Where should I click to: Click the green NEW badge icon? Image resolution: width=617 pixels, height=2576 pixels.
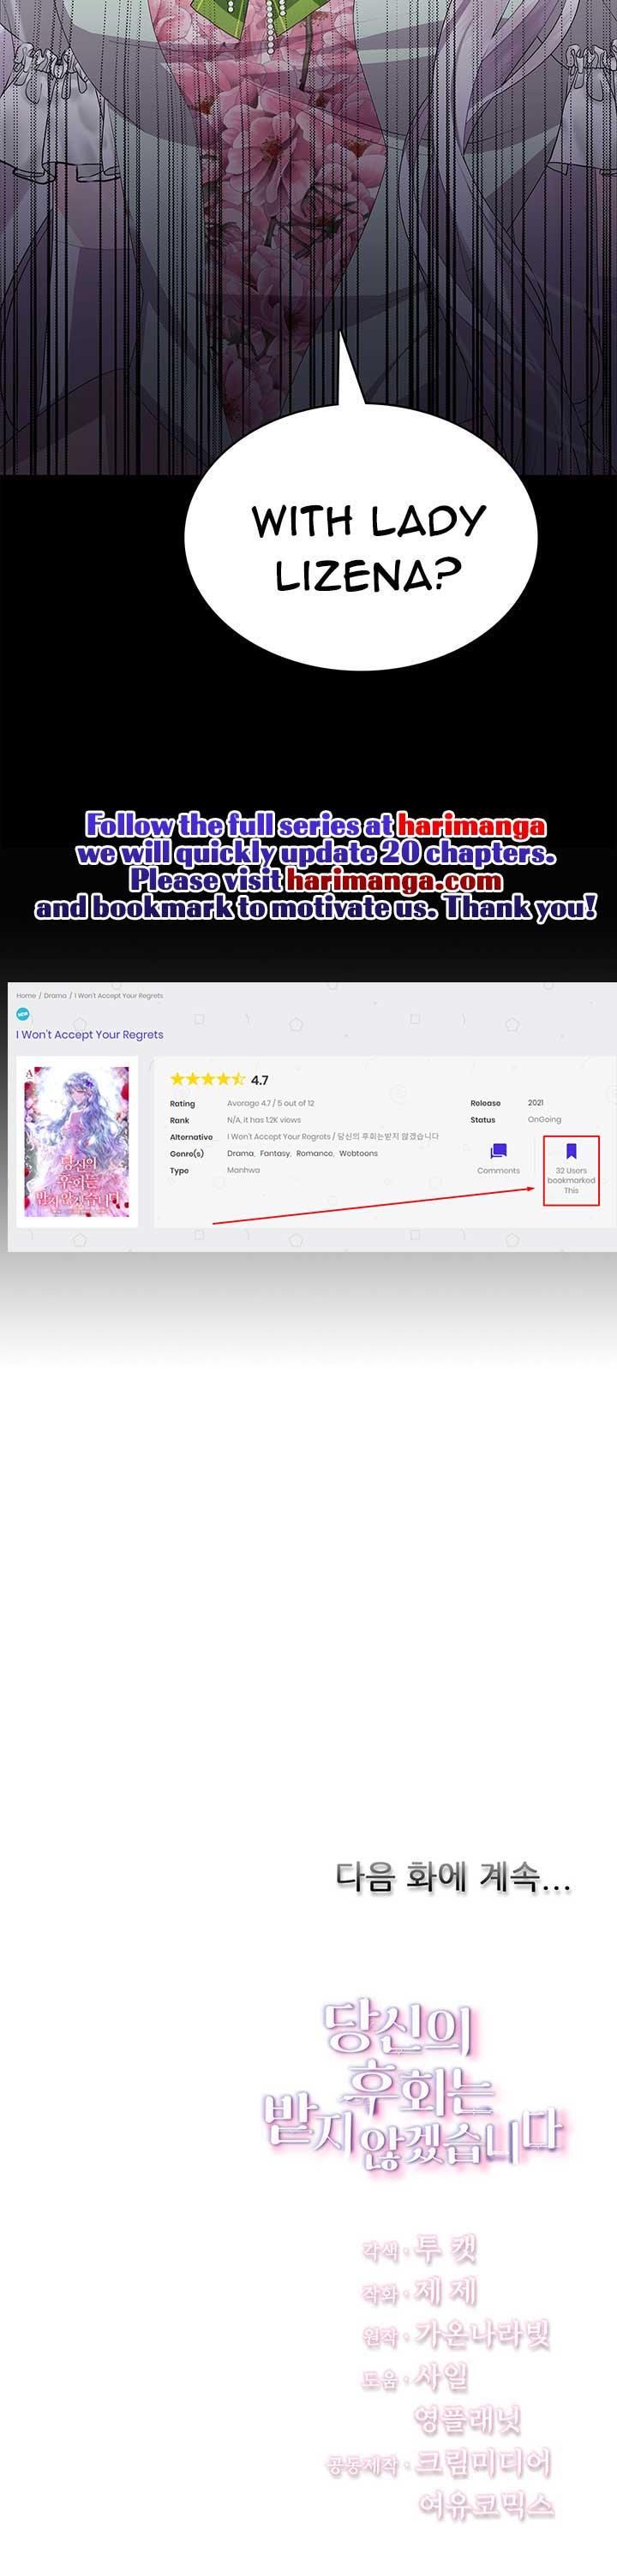[x=23, y=1014]
